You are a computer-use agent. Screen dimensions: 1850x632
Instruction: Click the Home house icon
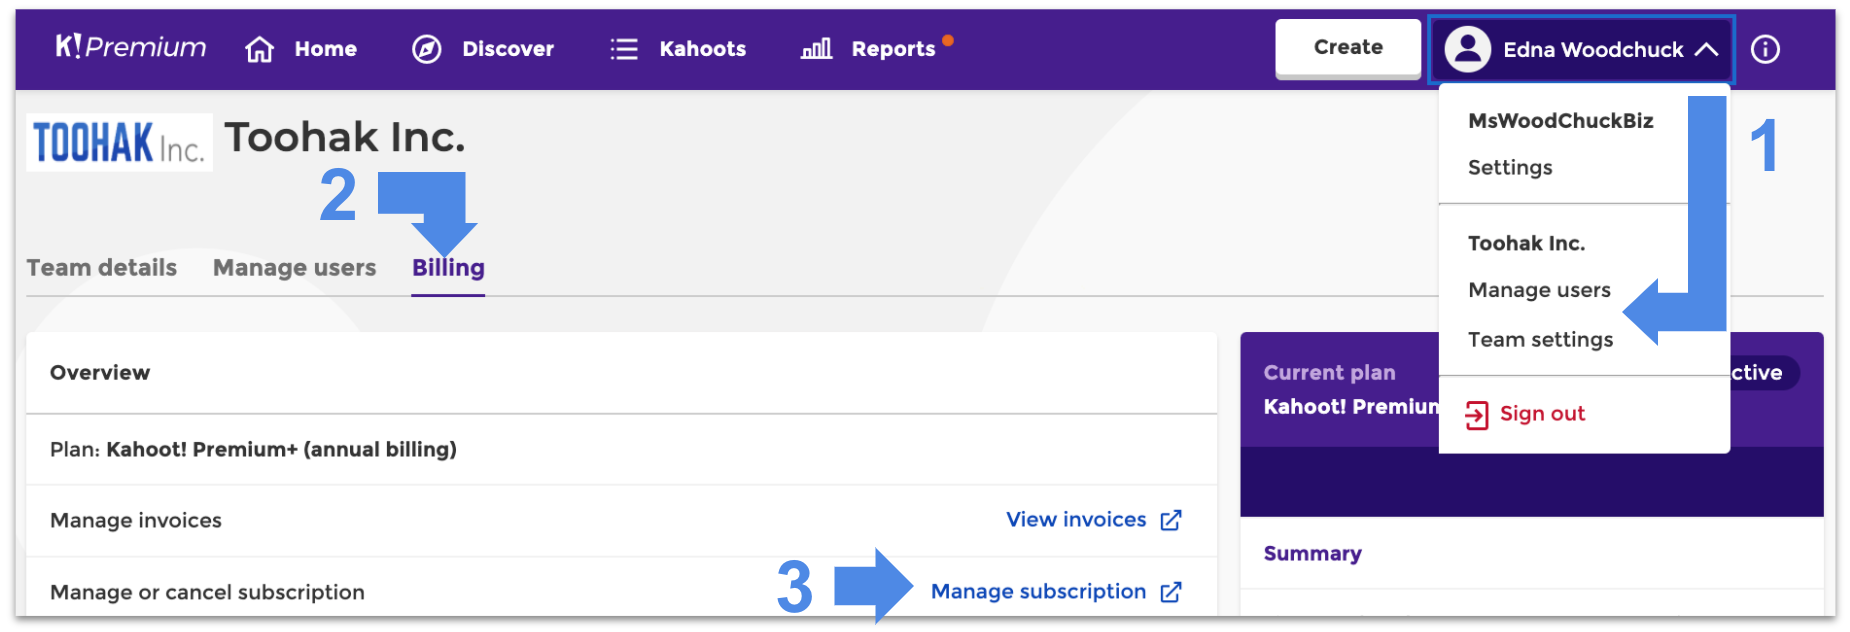click(260, 49)
